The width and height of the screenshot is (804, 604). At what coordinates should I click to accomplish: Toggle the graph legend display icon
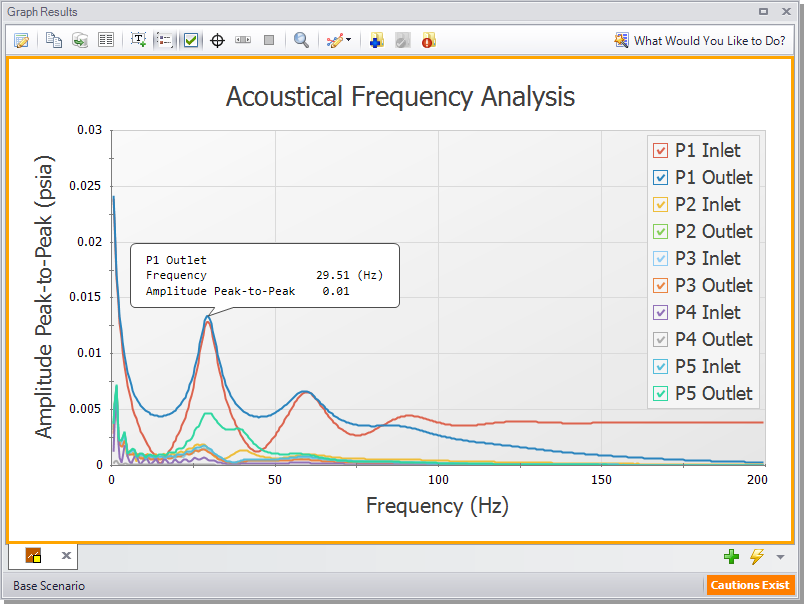165,40
